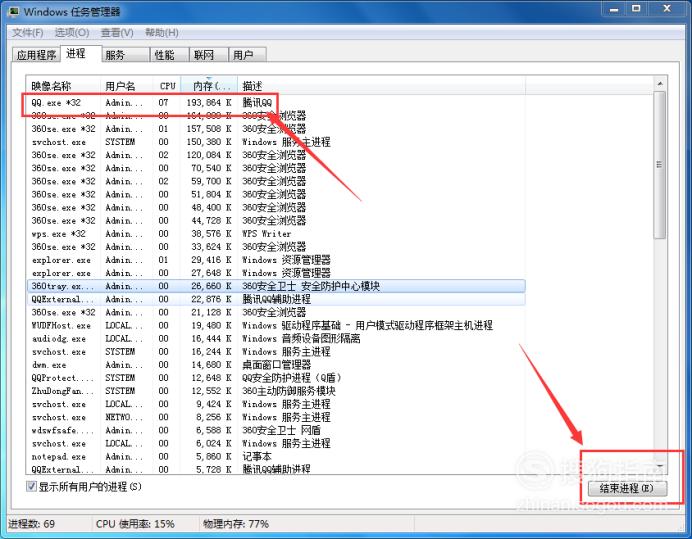The width and height of the screenshot is (692, 539).
Task: Select explorer.exe row using 29,416 K
Action: point(276,260)
